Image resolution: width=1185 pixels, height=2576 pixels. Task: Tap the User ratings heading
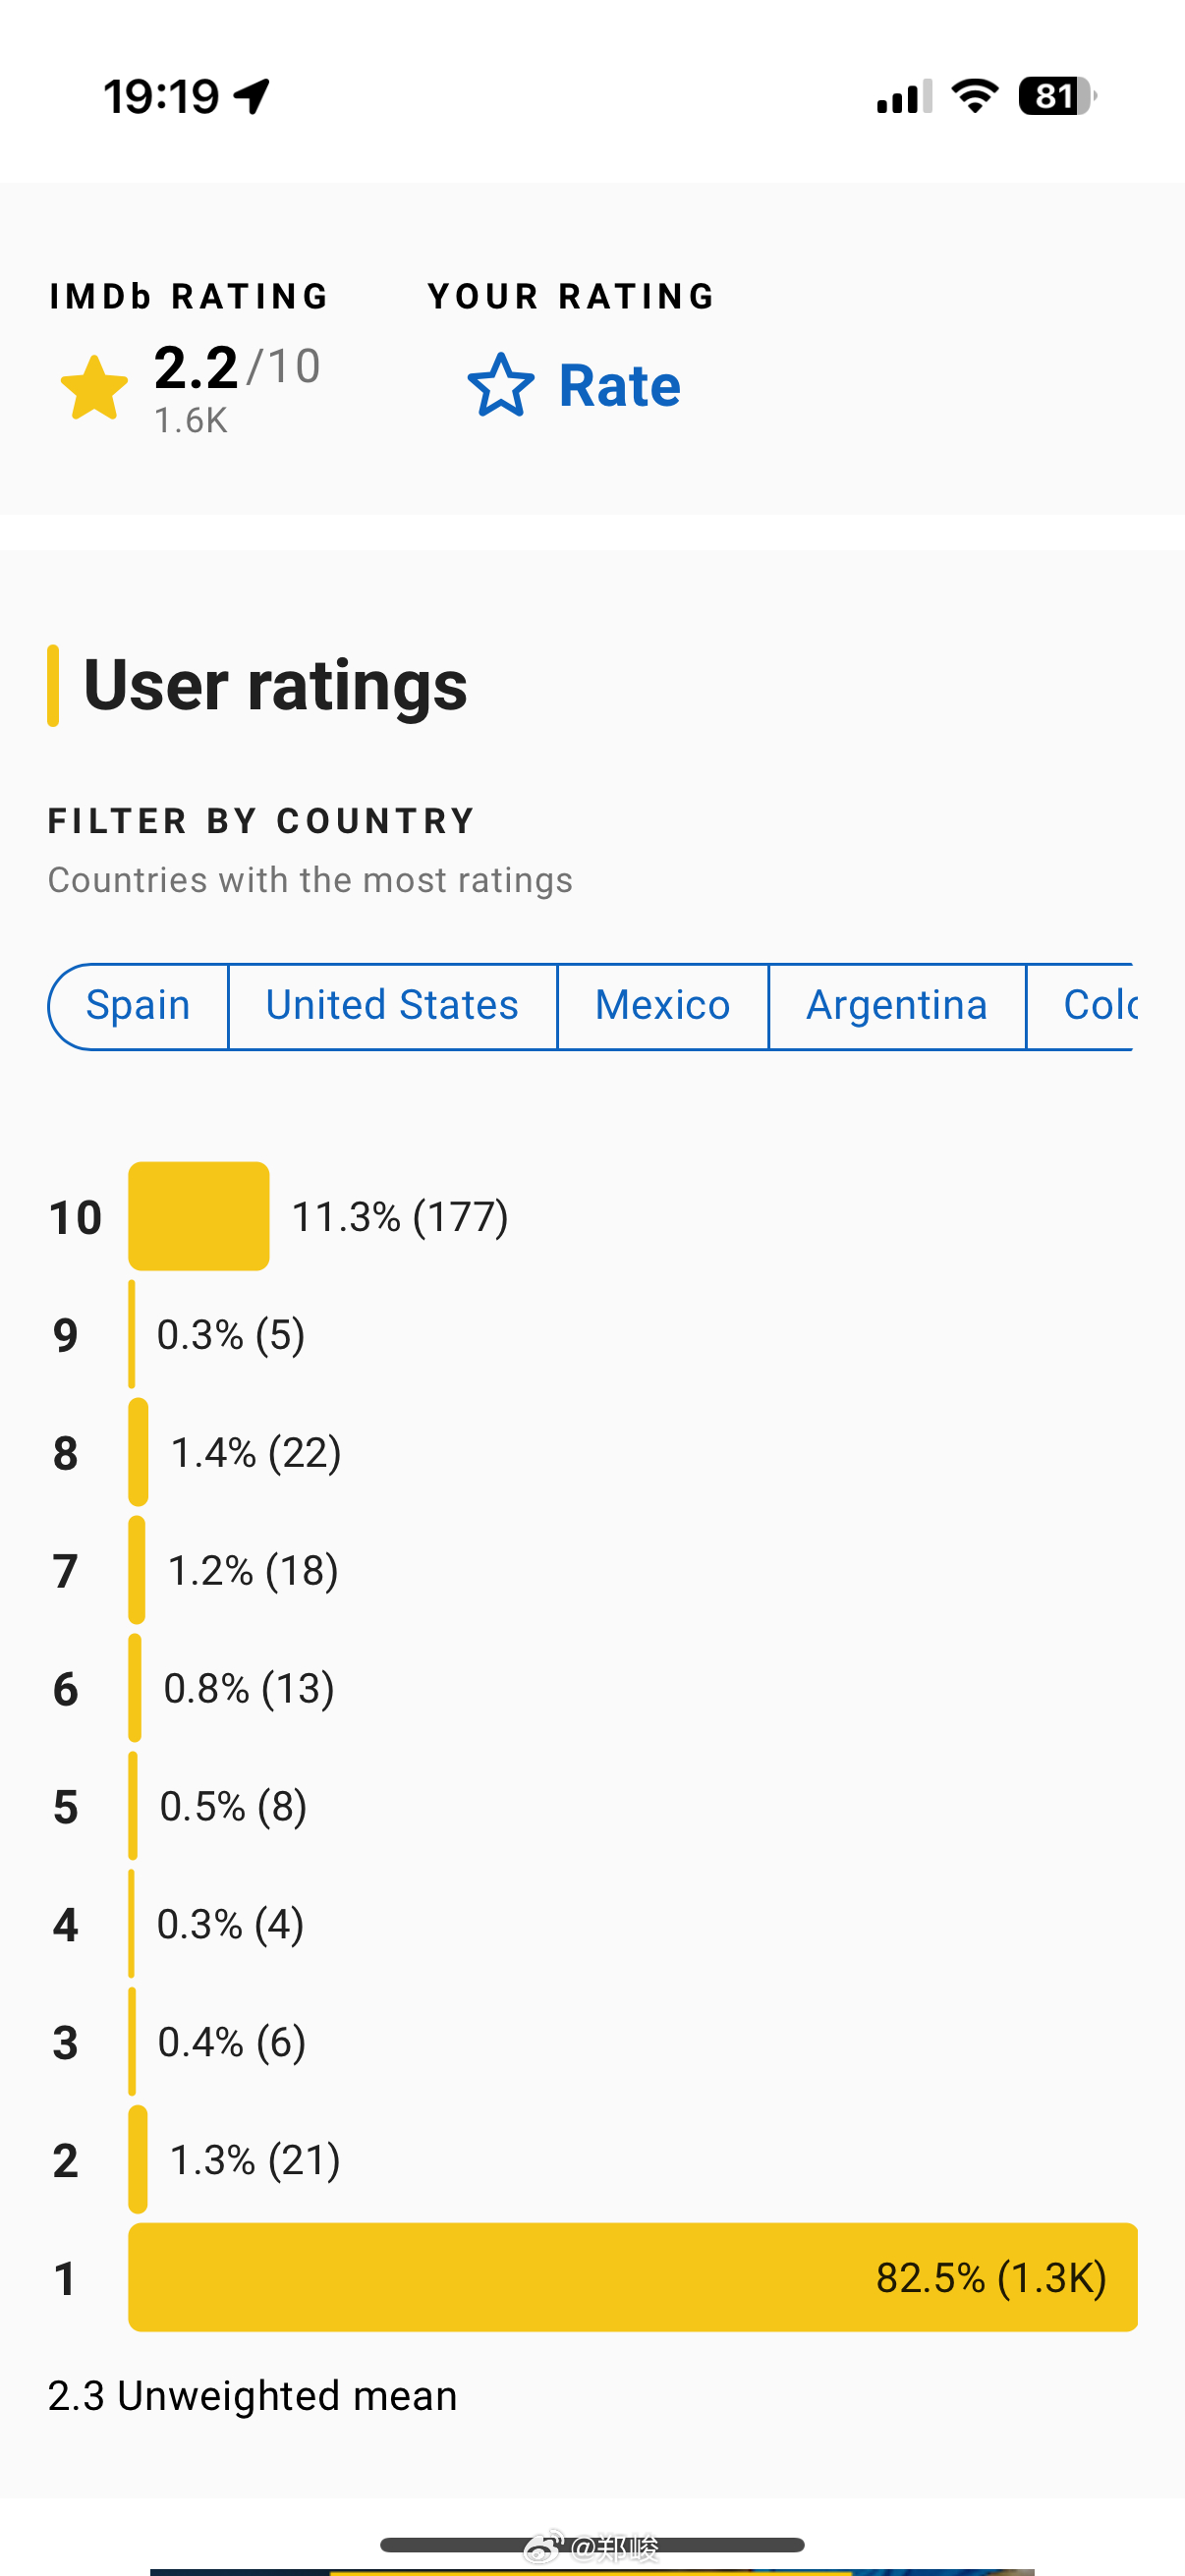[275, 685]
